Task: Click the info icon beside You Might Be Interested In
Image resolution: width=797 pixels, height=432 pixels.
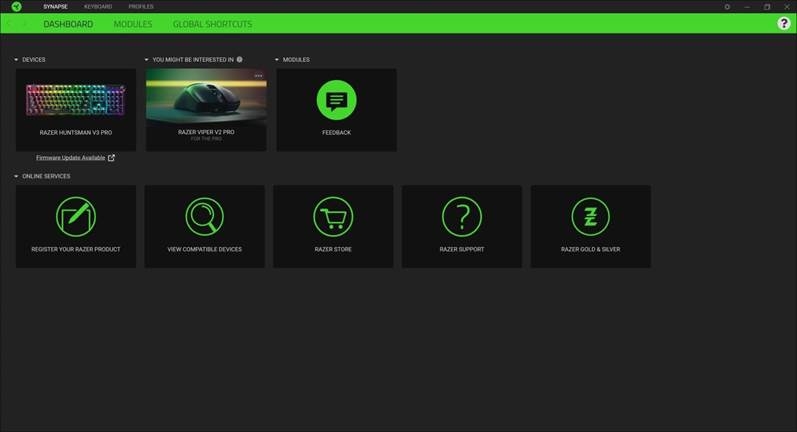Action: click(x=239, y=59)
